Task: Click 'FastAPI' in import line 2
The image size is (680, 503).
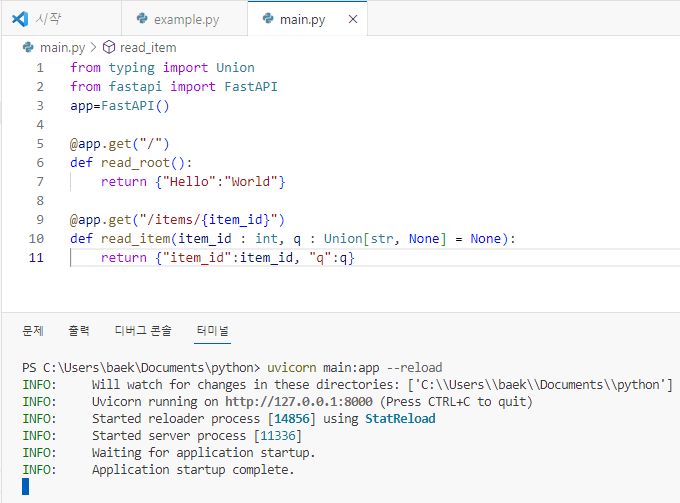Action: [x=251, y=87]
